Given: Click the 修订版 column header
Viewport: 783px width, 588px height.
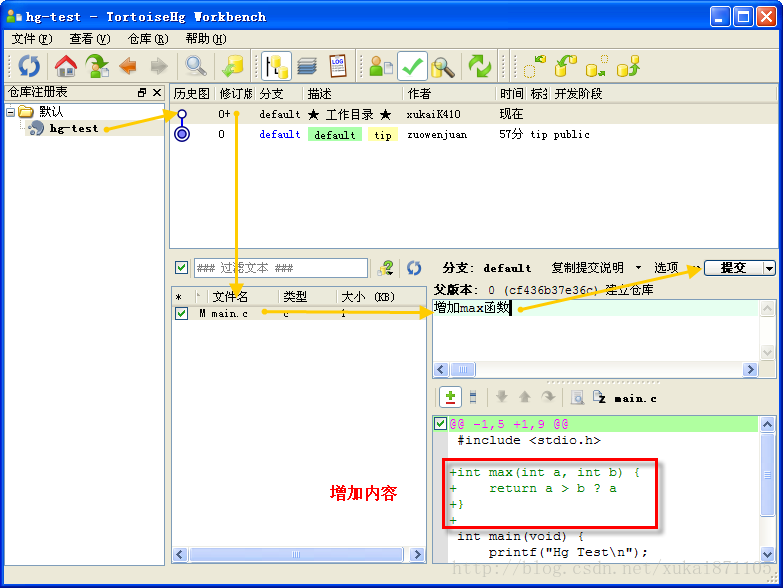Looking at the screenshot, I should point(236,93).
